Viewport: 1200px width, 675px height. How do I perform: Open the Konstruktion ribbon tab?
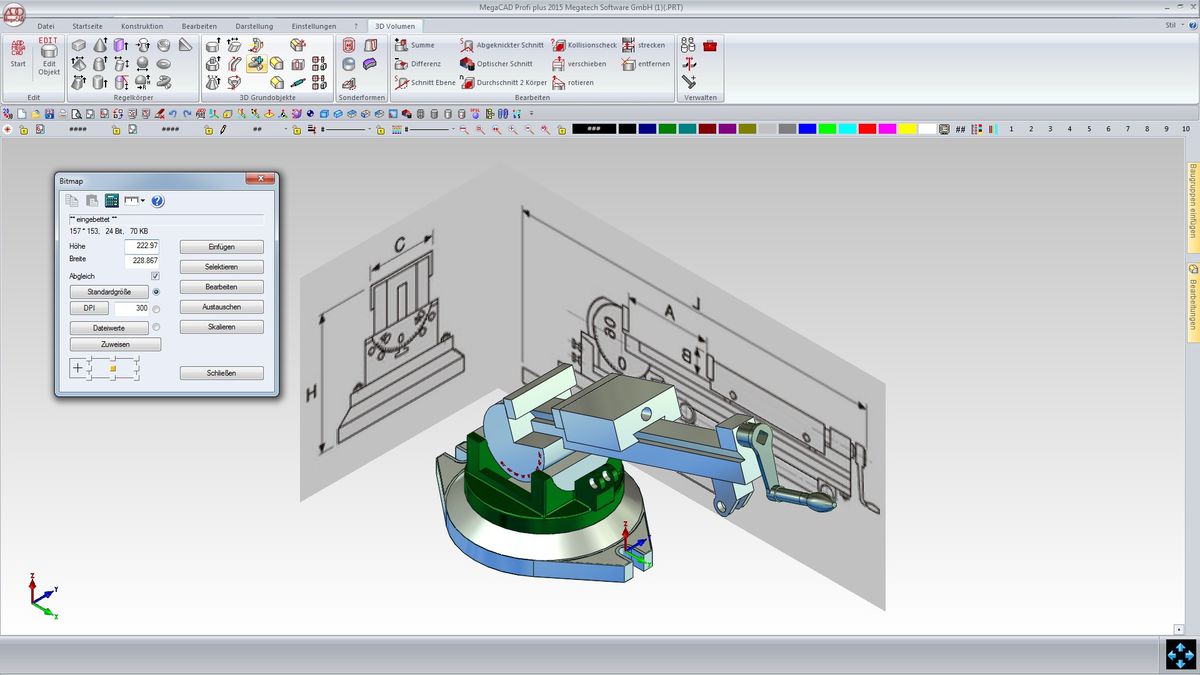tap(142, 26)
